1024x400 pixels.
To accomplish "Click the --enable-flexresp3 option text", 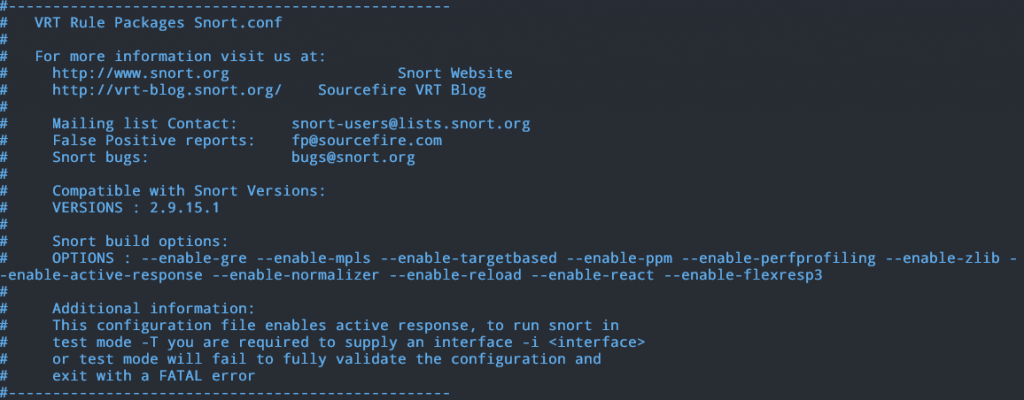I will pos(743,275).
